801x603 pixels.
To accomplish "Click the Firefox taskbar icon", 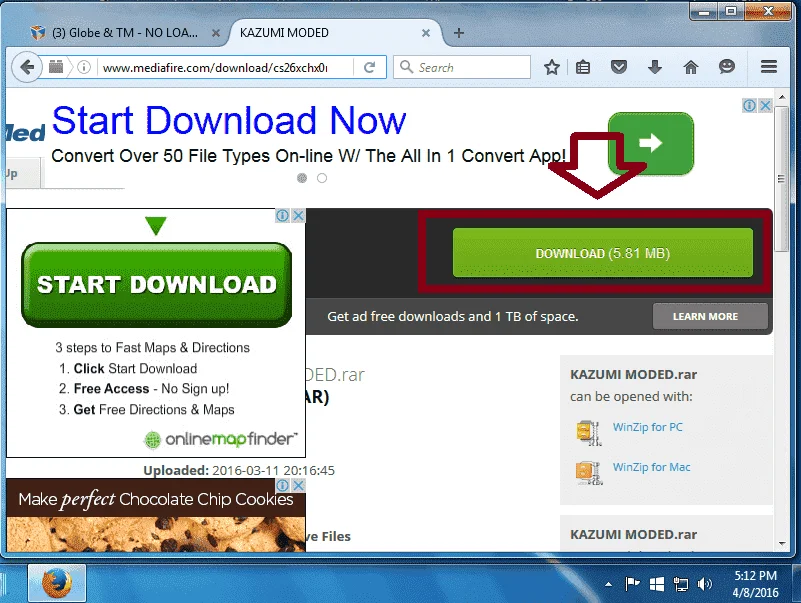I will click(x=57, y=583).
